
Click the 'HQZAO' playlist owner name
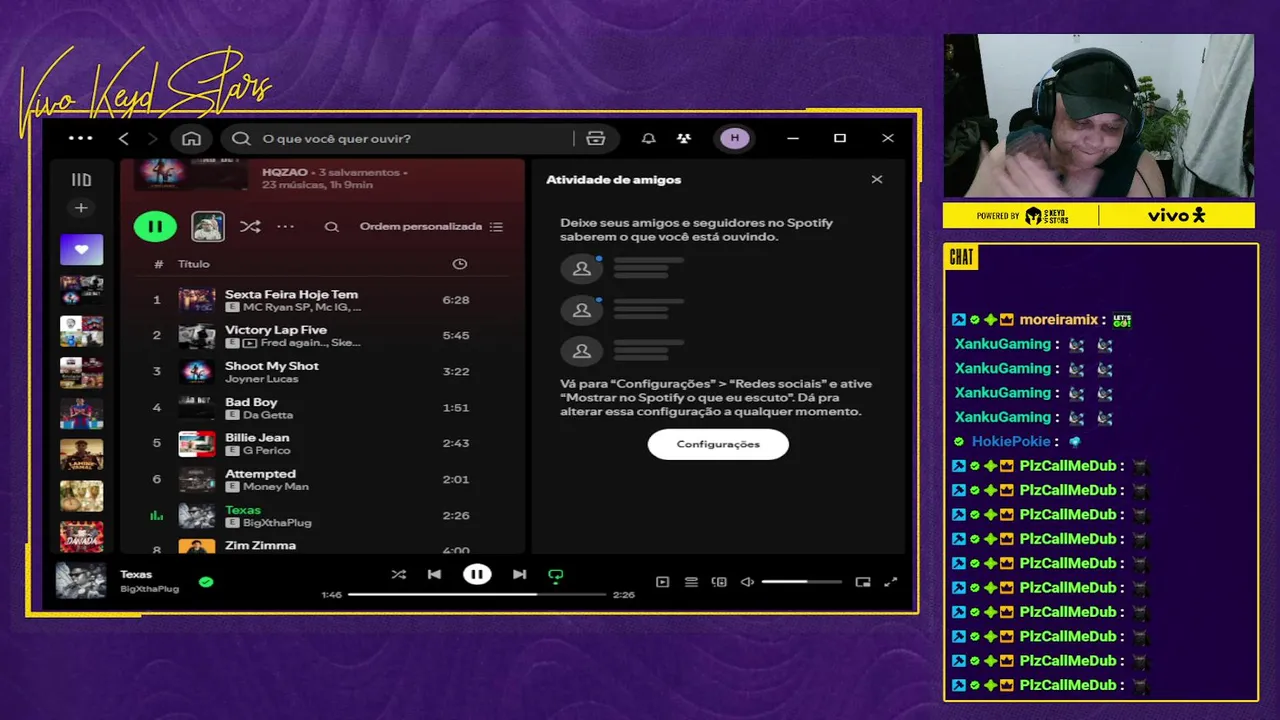coord(284,172)
